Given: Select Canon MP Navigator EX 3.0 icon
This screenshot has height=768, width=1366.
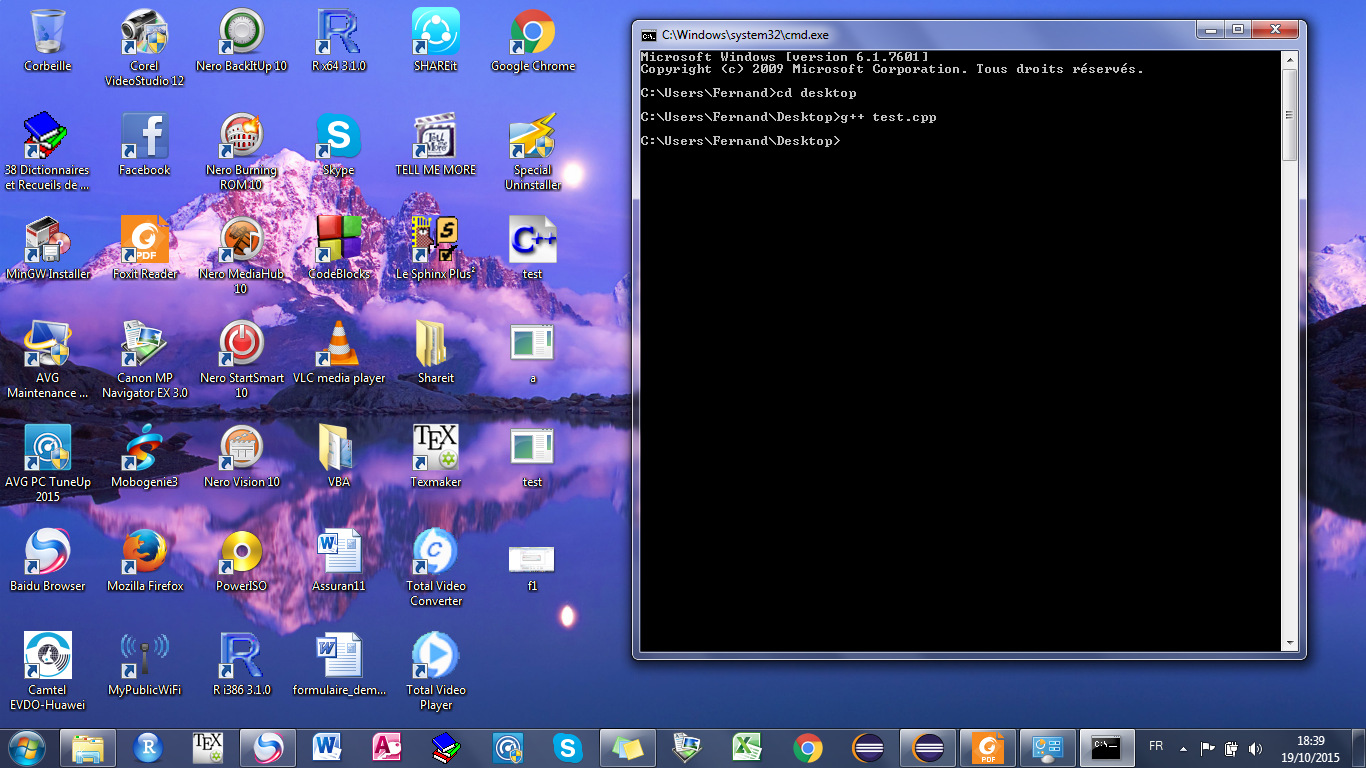Looking at the screenshot, I should [x=145, y=359].
